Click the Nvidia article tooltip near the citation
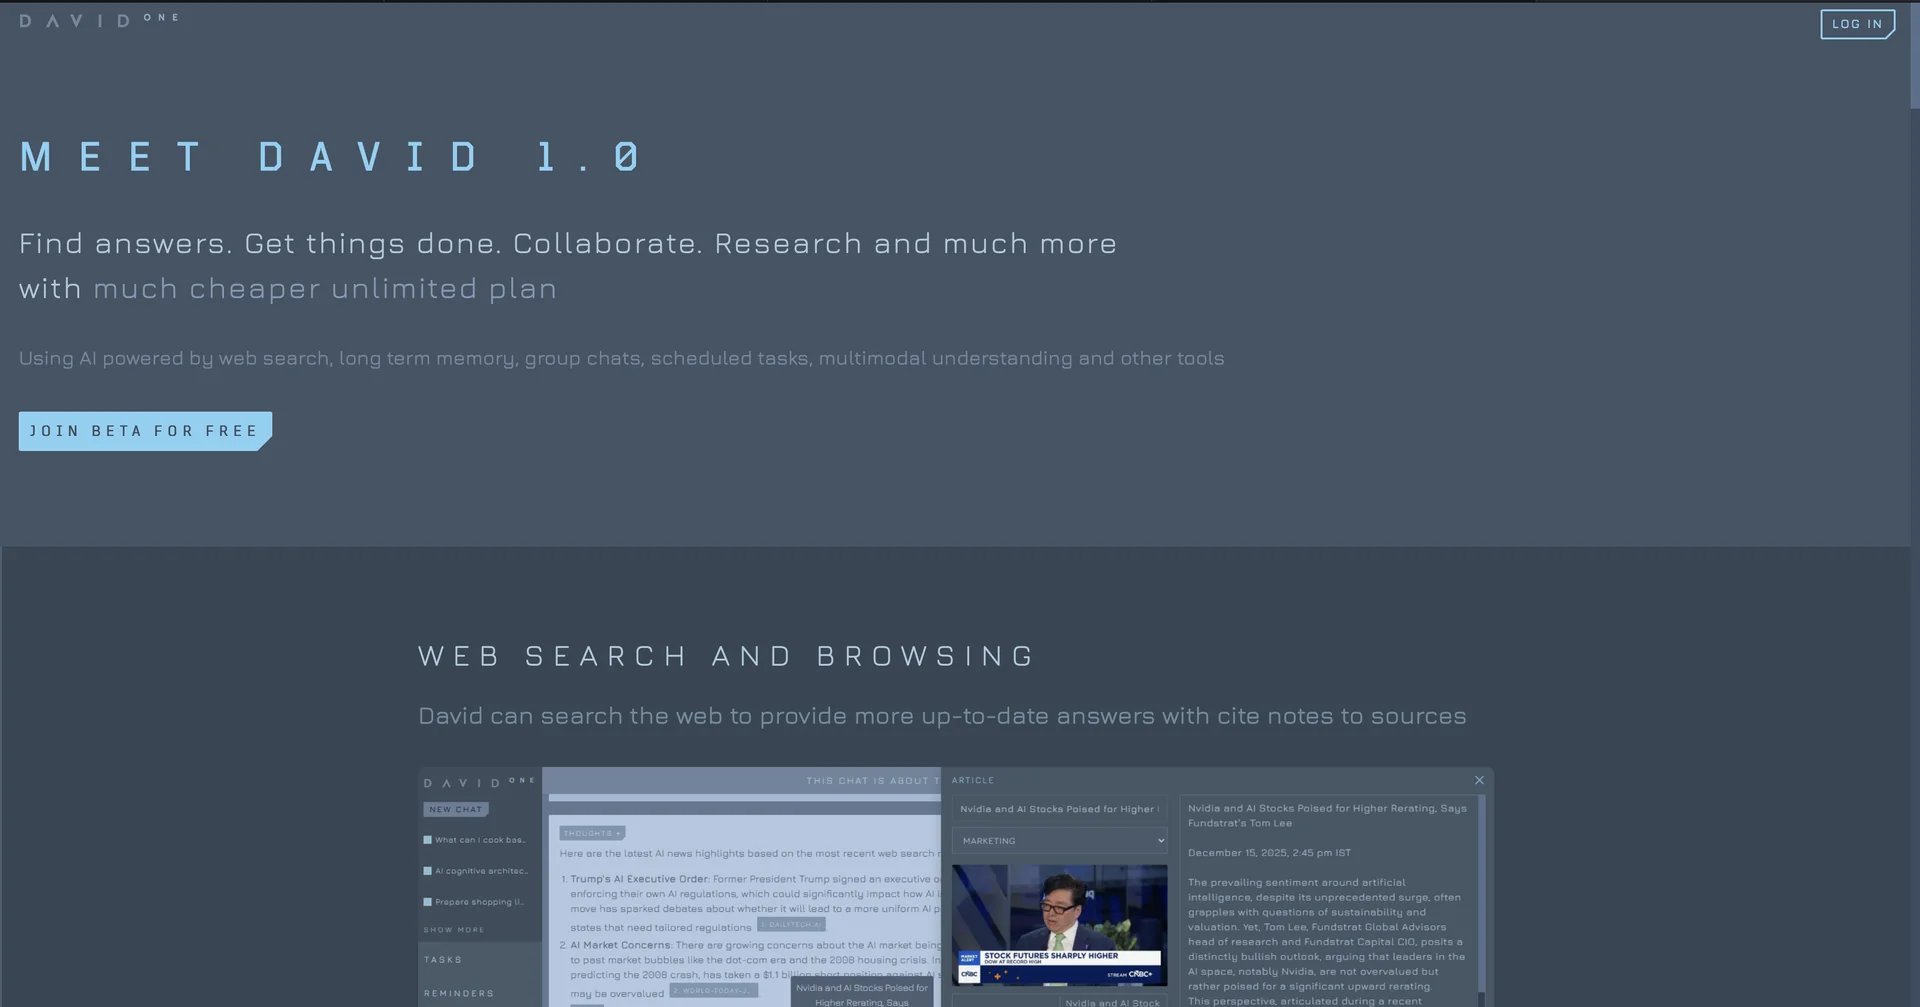This screenshot has height=1007, width=1920. (862, 993)
